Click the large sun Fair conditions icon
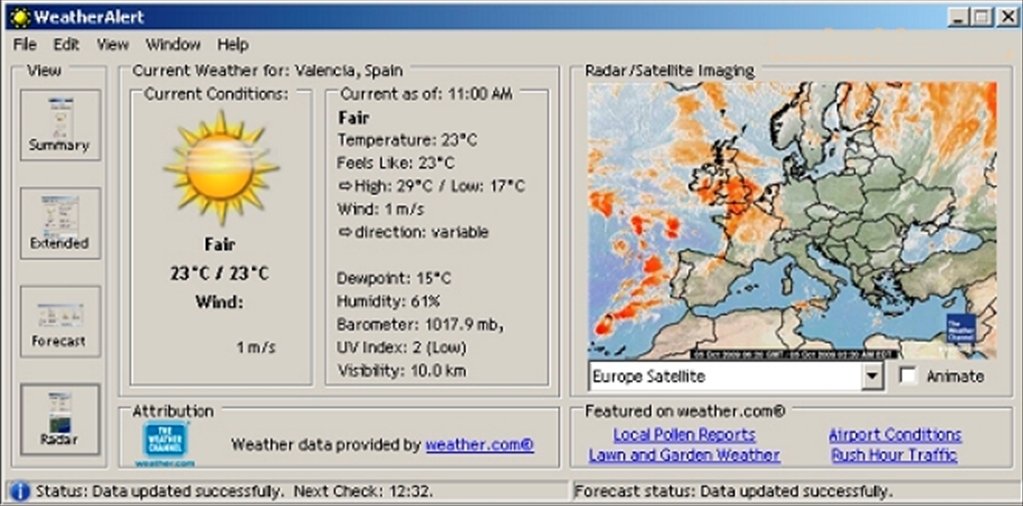Viewport: 1023px width, 506px height. click(x=221, y=166)
